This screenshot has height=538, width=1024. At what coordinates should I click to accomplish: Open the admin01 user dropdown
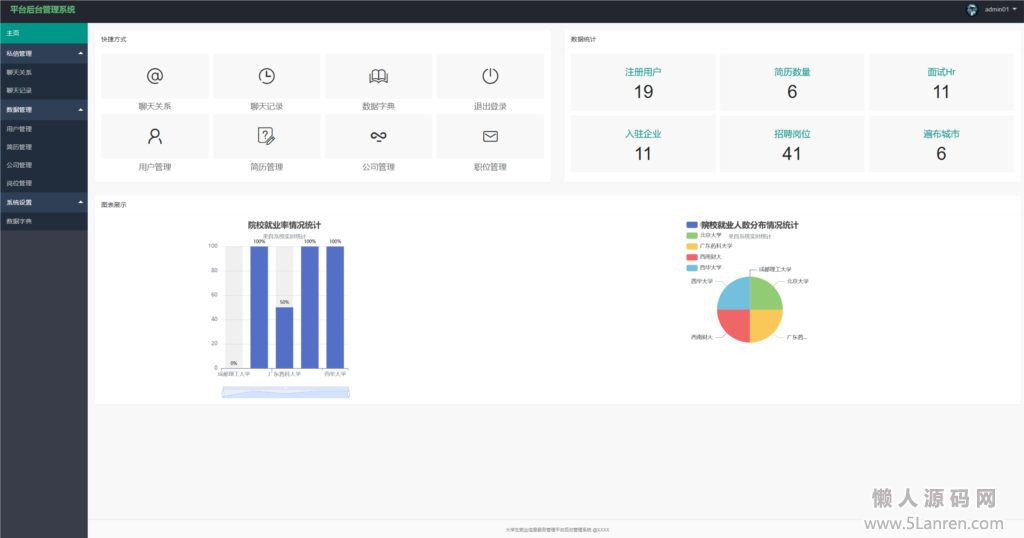pos(996,9)
